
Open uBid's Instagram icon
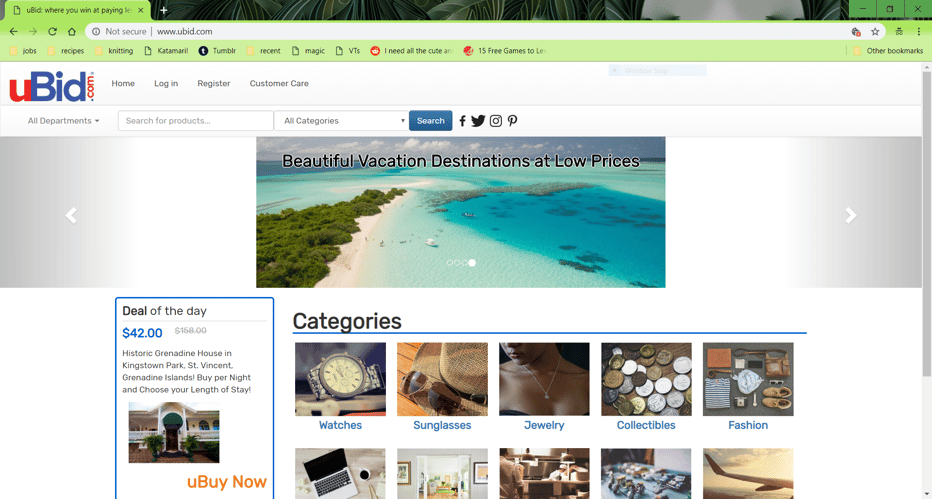(x=496, y=121)
